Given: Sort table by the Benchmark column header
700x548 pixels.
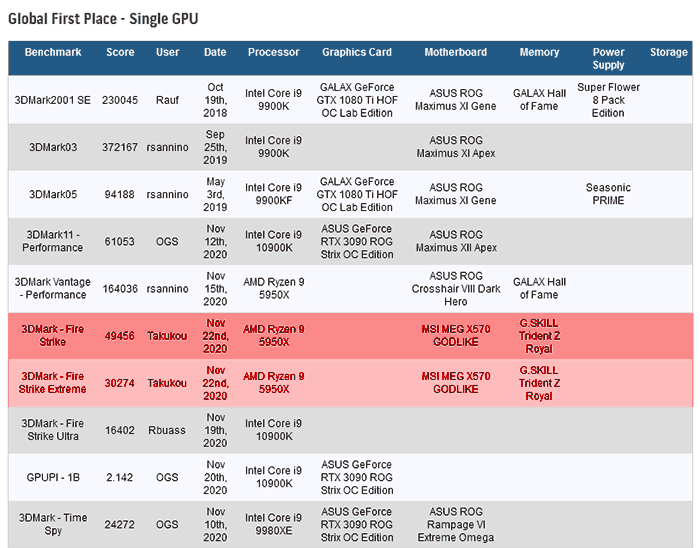Looking at the screenshot, I should coord(53,52).
